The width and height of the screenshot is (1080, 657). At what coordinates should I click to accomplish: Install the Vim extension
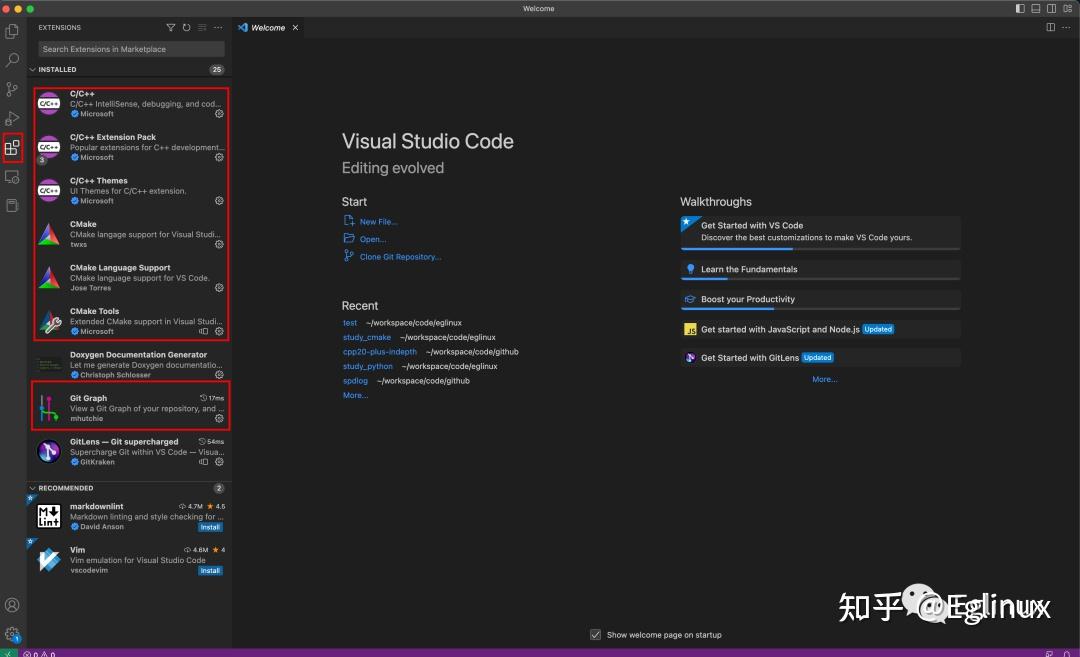pos(209,571)
